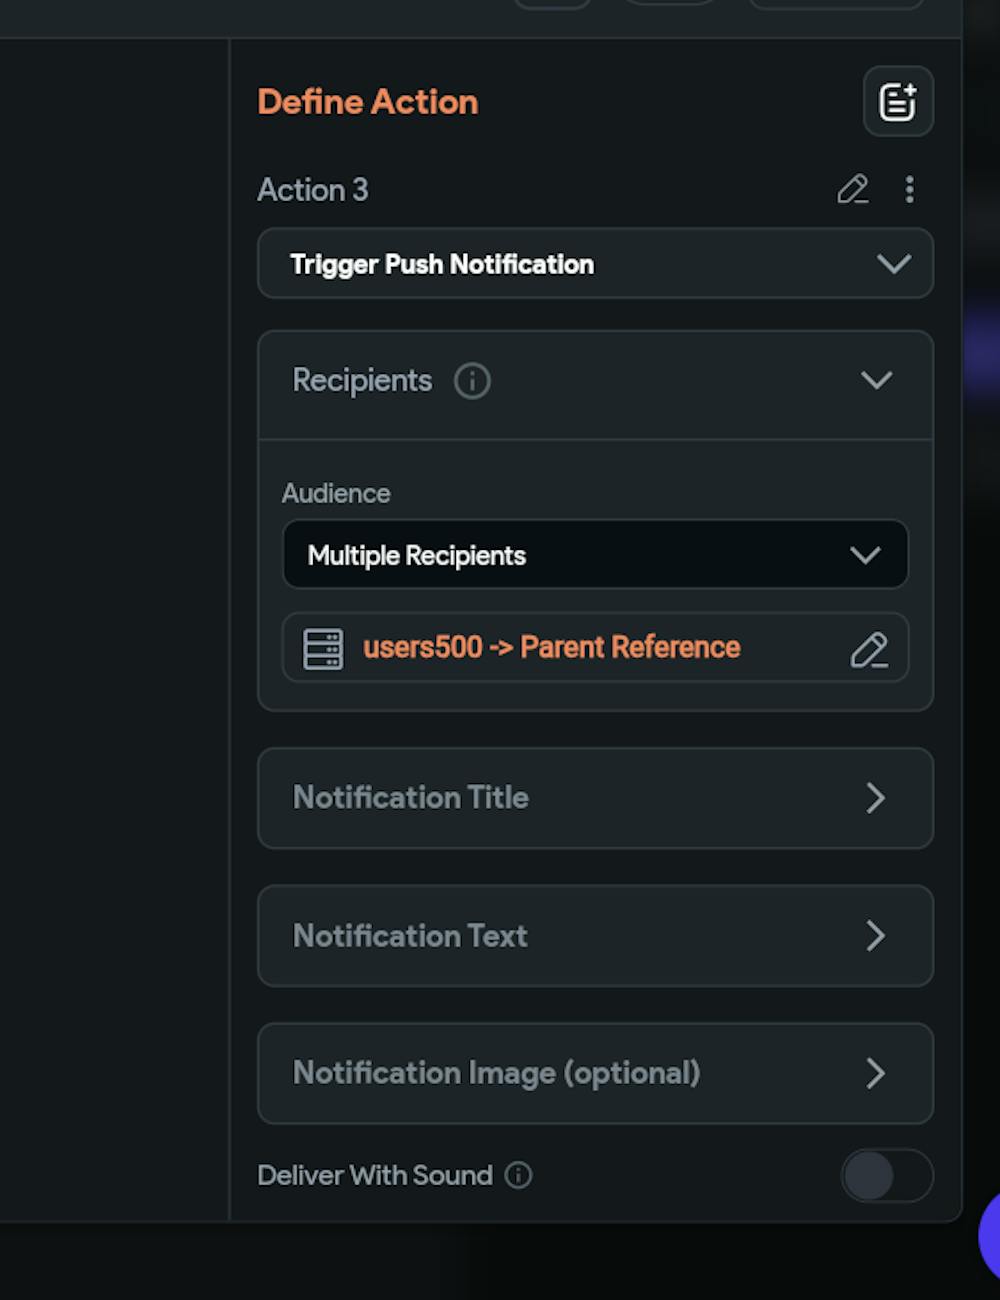This screenshot has width=1000, height=1300.
Task: Click the add note icon beside Define Action
Action: pyautogui.click(x=898, y=102)
